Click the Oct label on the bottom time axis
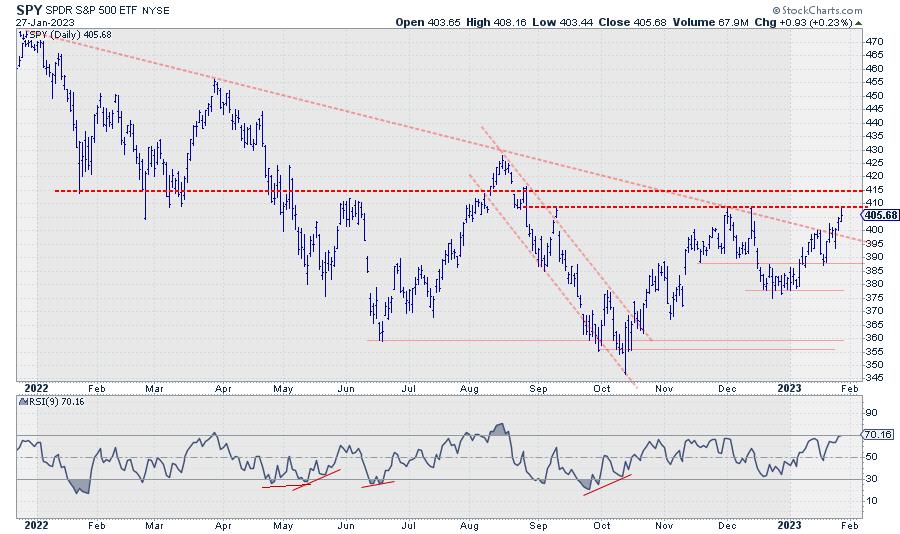This screenshot has height=534, width=900. [x=602, y=523]
